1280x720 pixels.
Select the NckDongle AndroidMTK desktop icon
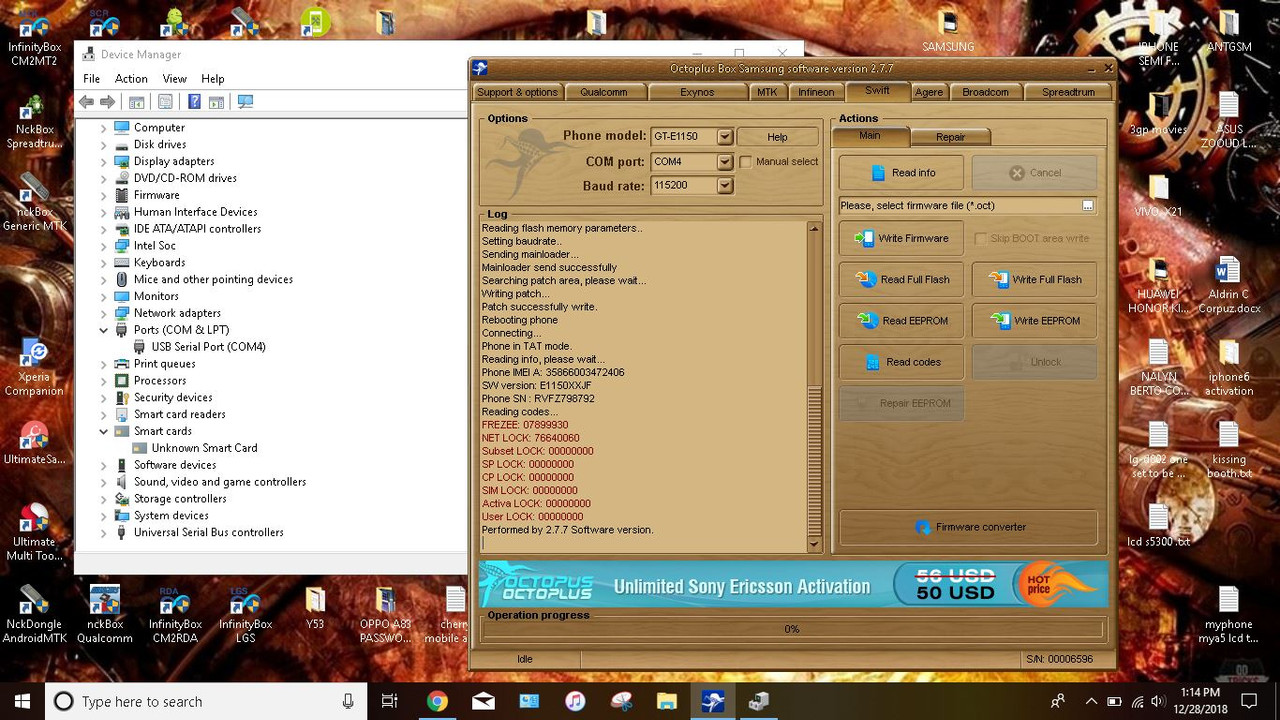[35, 615]
